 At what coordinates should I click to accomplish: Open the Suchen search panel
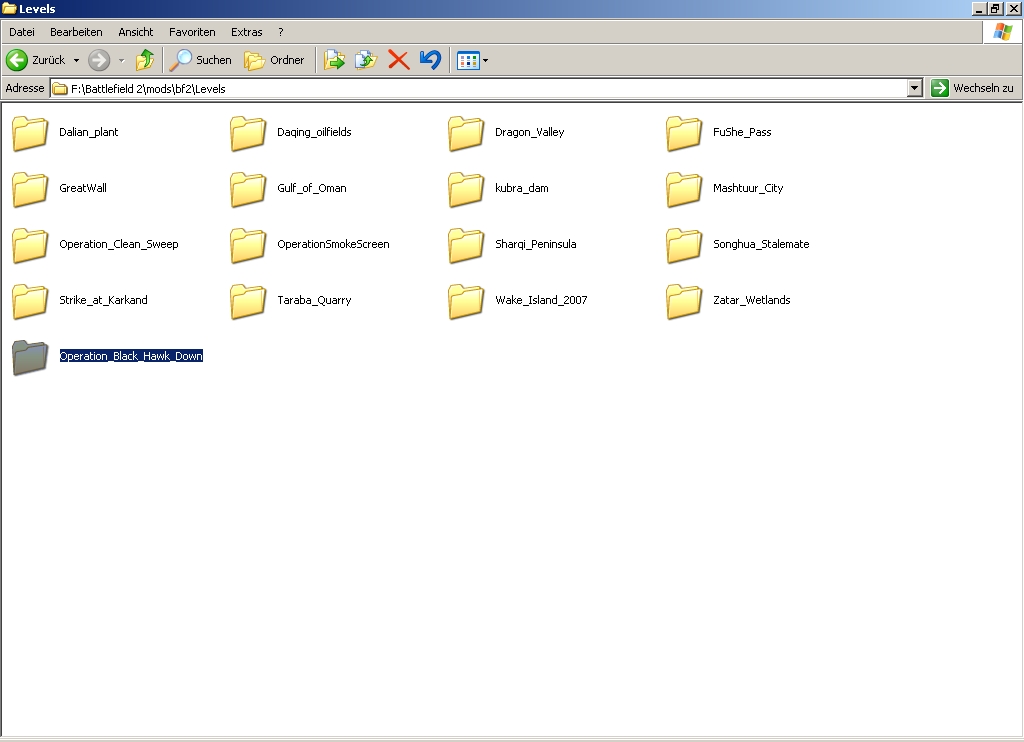200,60
